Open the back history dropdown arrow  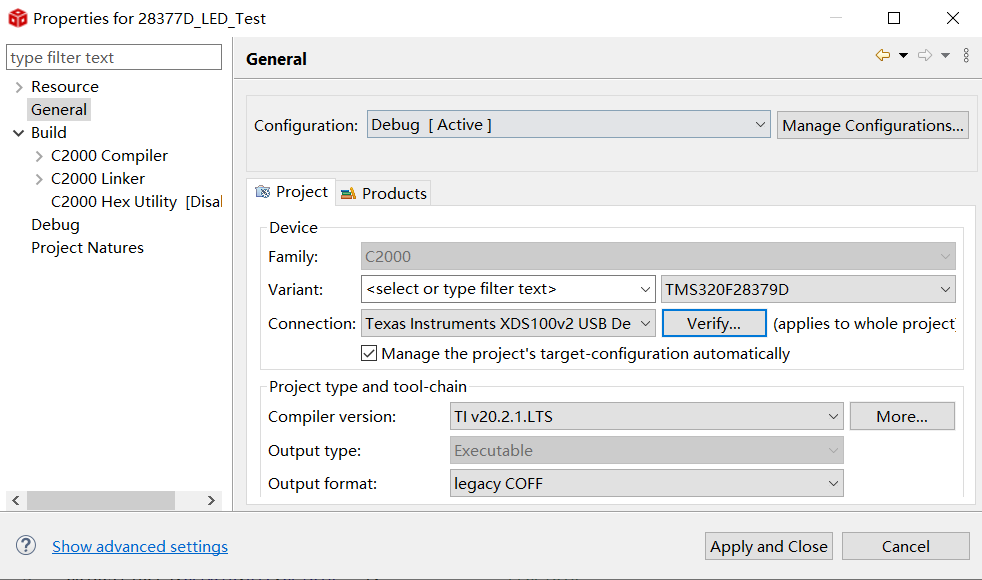coord(903,56)
